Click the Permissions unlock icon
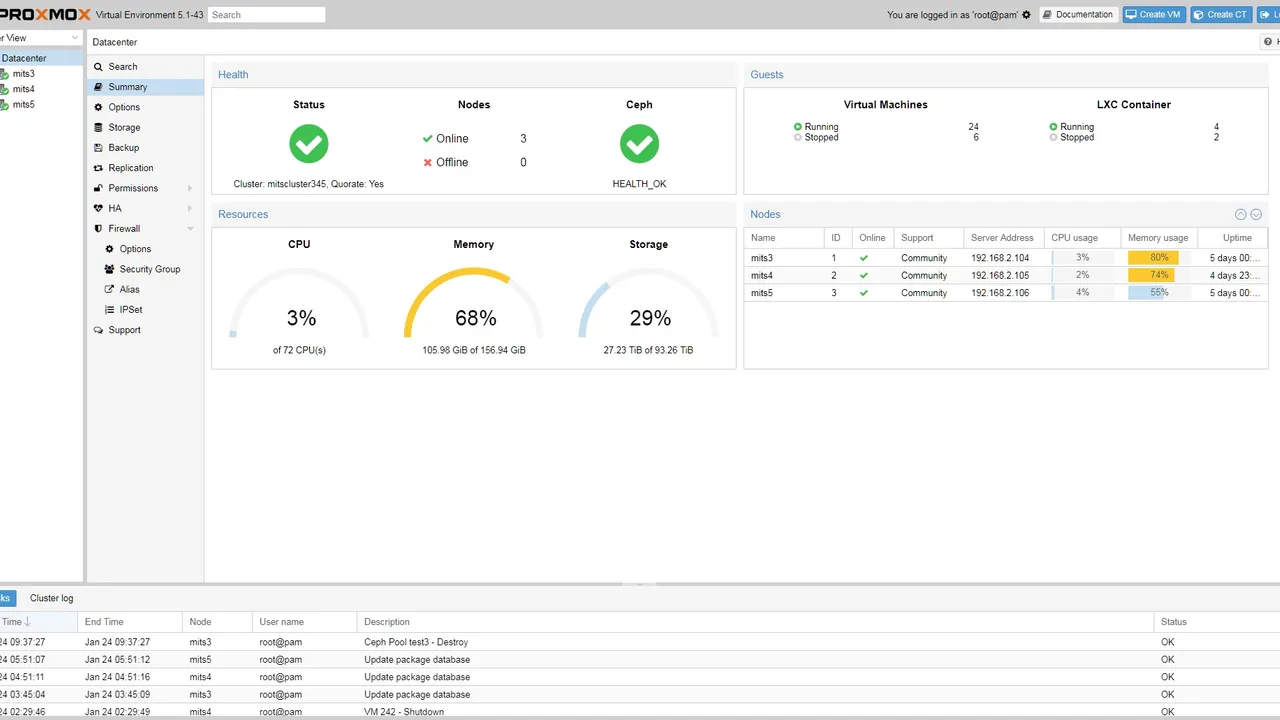 (x=98, y=188)
